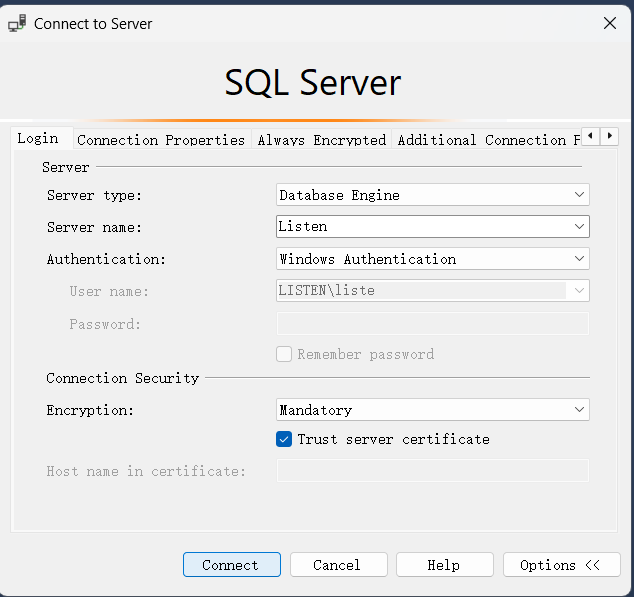Click the Password input field

tap(433, 323)
